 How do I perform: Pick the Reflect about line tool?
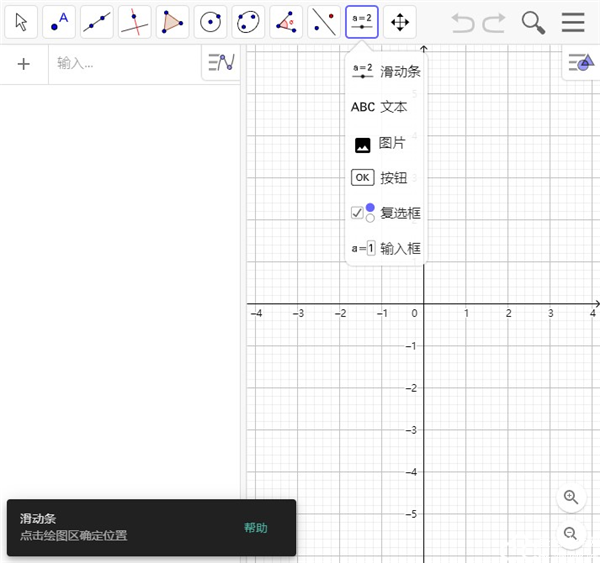pos(323,22)
